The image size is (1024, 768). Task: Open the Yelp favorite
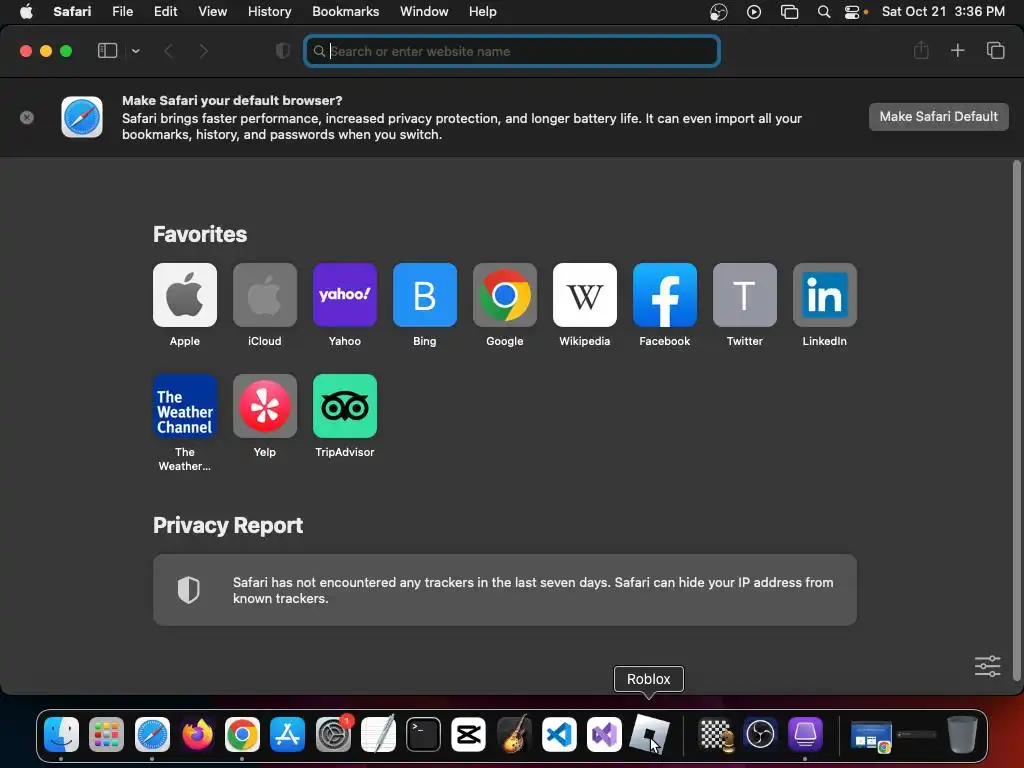[x=264, y=406]
